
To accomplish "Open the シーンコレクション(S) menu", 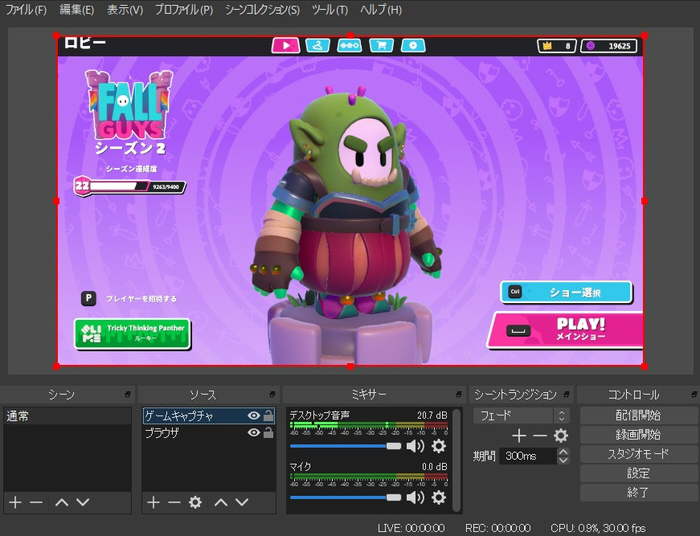I will [262, 10].
